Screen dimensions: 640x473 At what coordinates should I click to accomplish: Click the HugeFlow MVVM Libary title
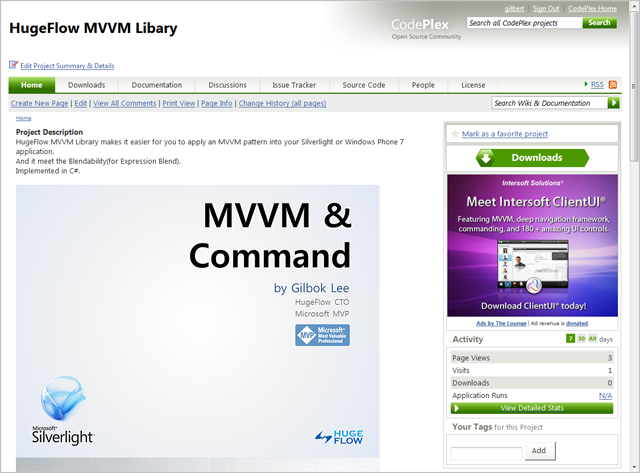(93, 28)
